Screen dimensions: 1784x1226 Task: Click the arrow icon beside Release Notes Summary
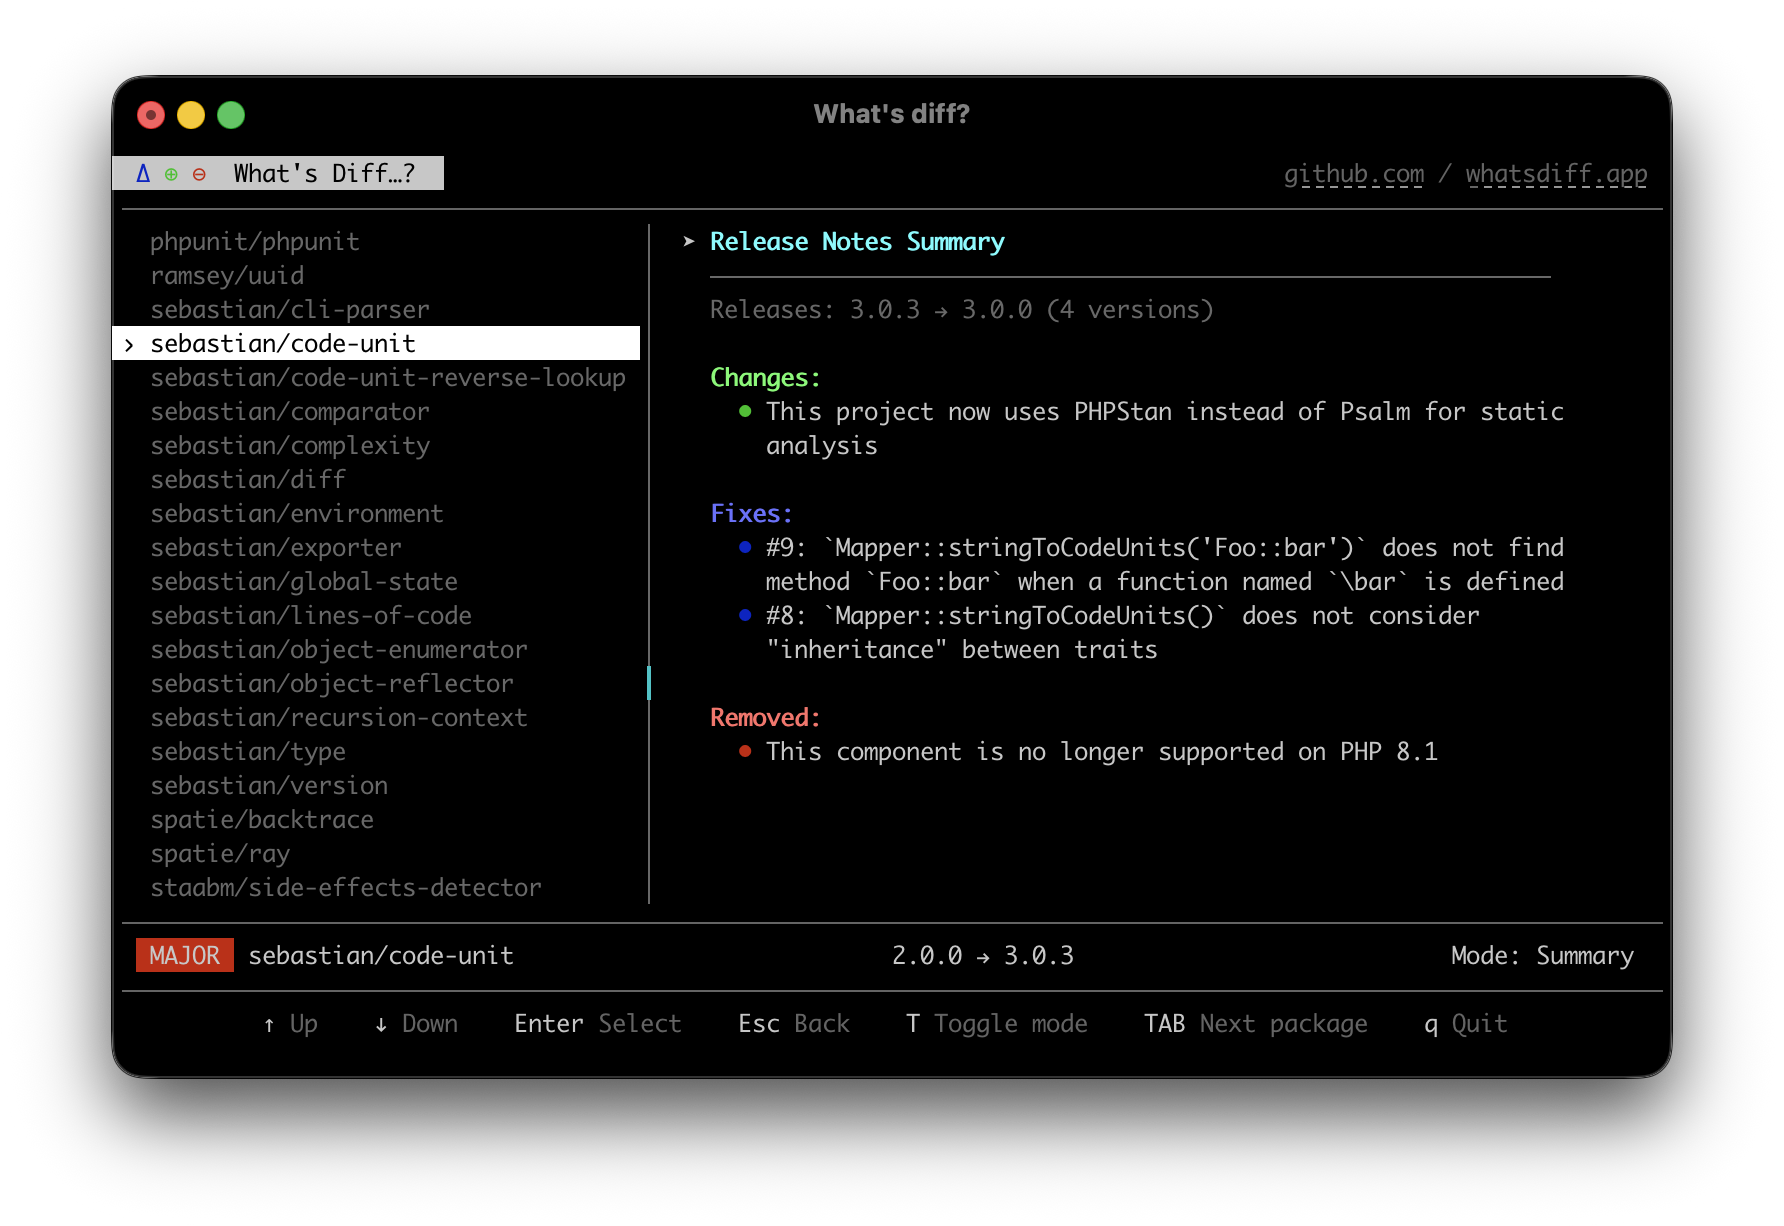pyautogui.click(x=687, y=241)
